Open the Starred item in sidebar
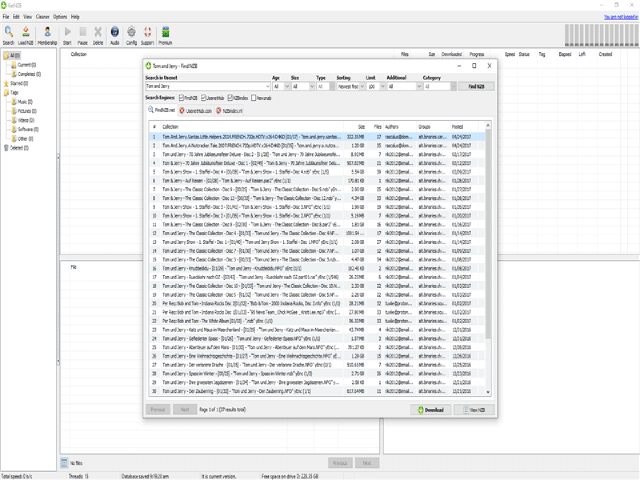The image size is (640, 480). (16, 83)
